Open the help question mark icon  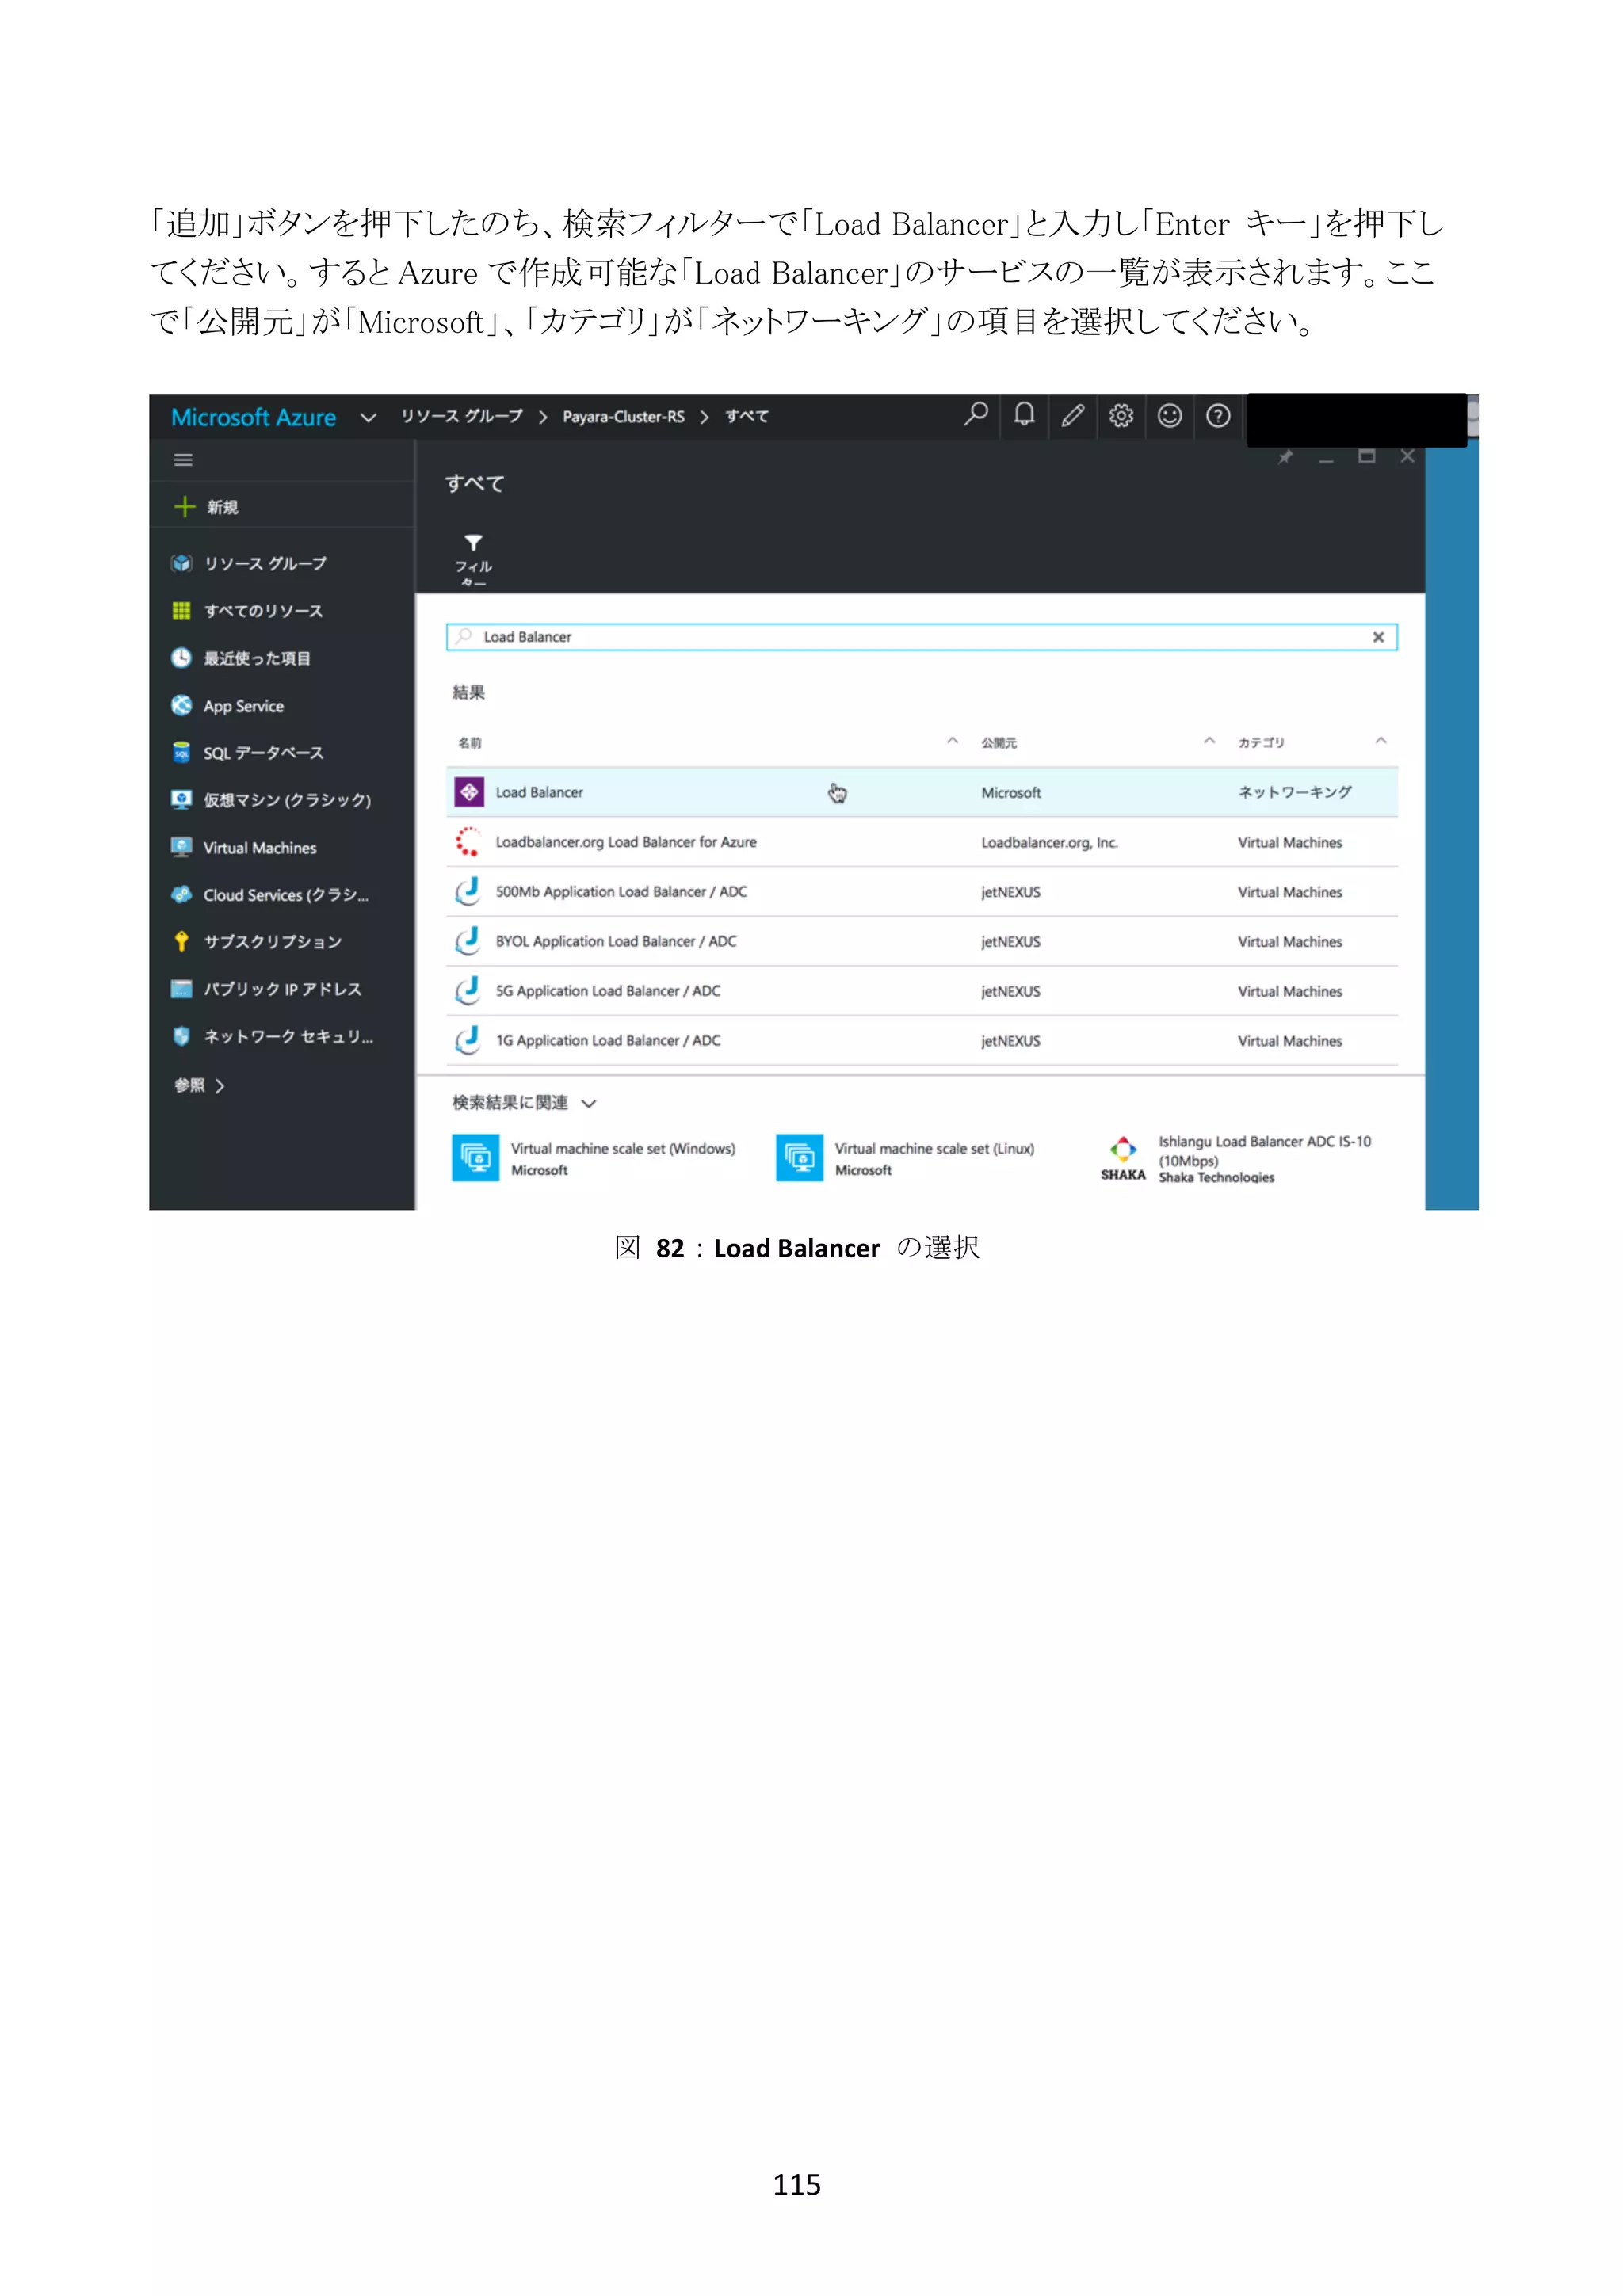(x=1217, y=416)
